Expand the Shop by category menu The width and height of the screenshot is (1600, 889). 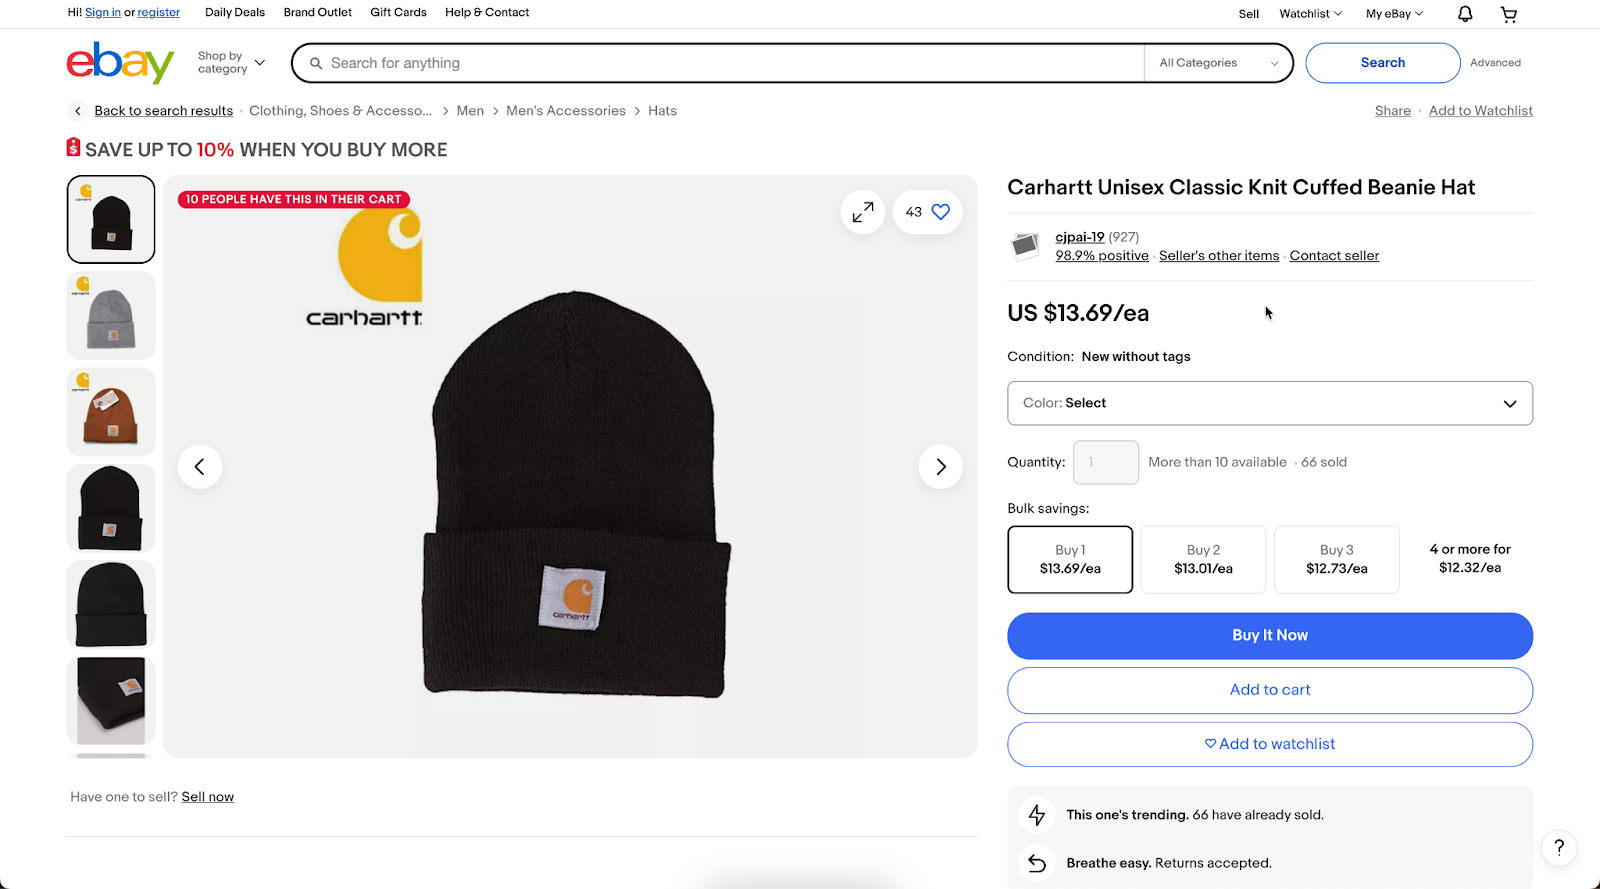(229, 62)
